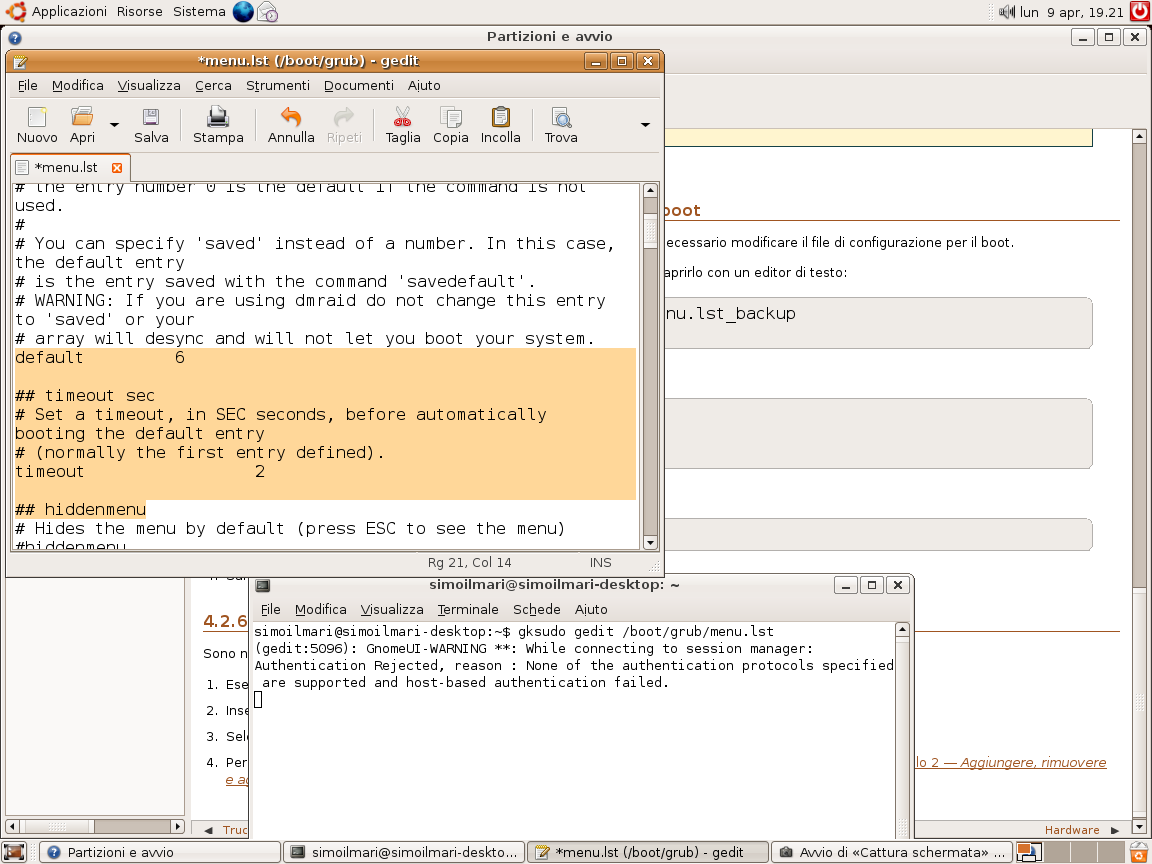Open the Terminale menu in terminal window
The image size is (1152, 864).
[x=467, y=609]
